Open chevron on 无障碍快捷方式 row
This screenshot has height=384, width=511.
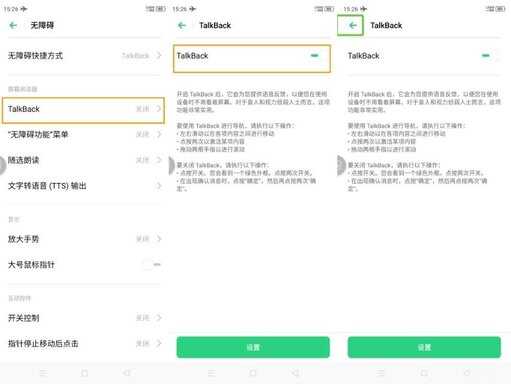159,55
